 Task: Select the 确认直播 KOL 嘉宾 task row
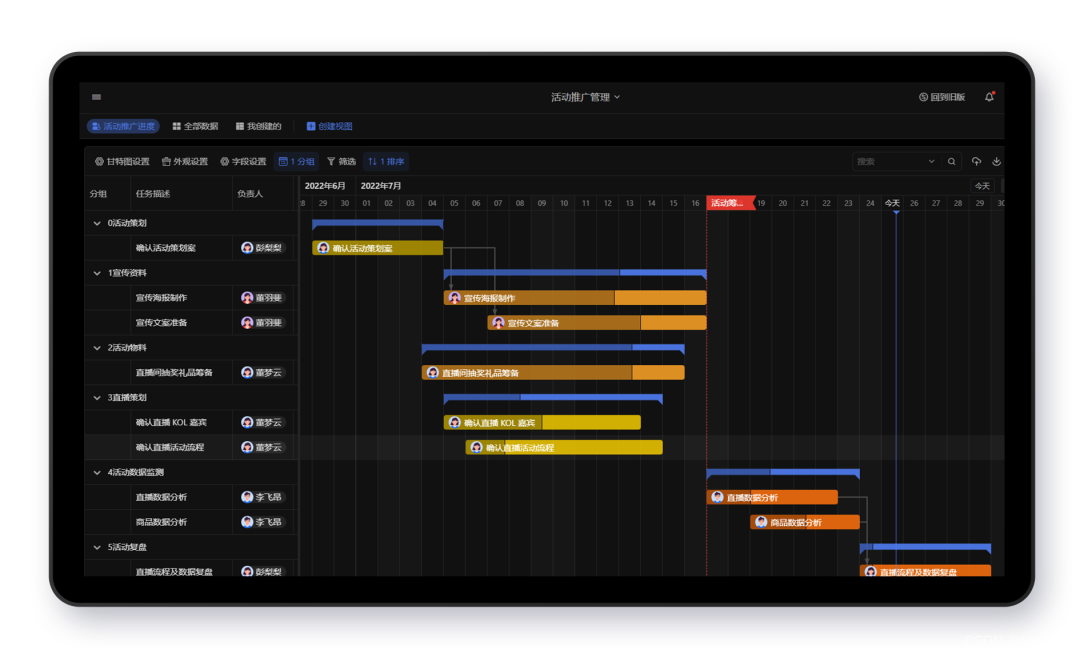(x=191, y=422)
